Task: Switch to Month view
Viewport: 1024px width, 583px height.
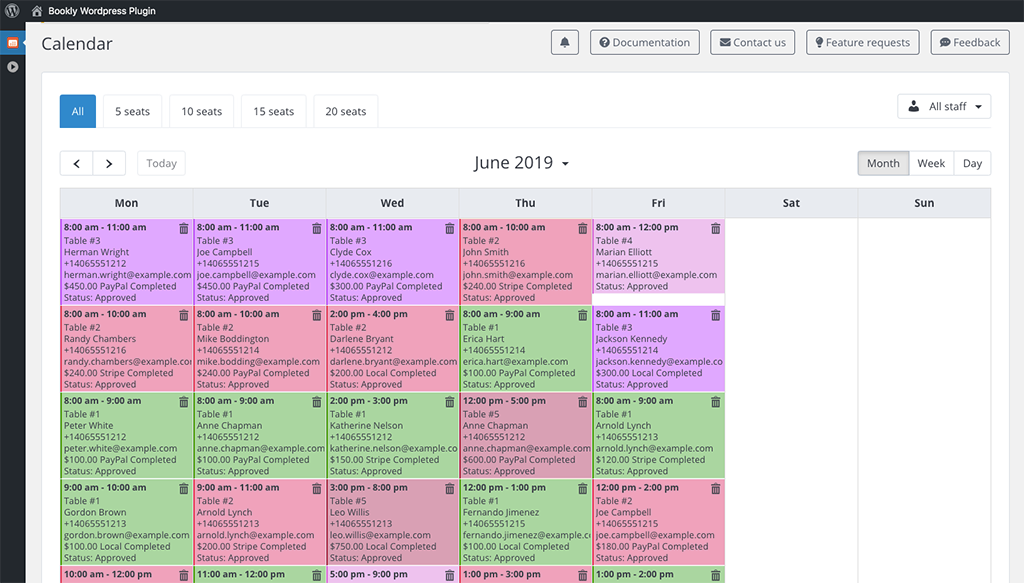Action: pos(883,163)
